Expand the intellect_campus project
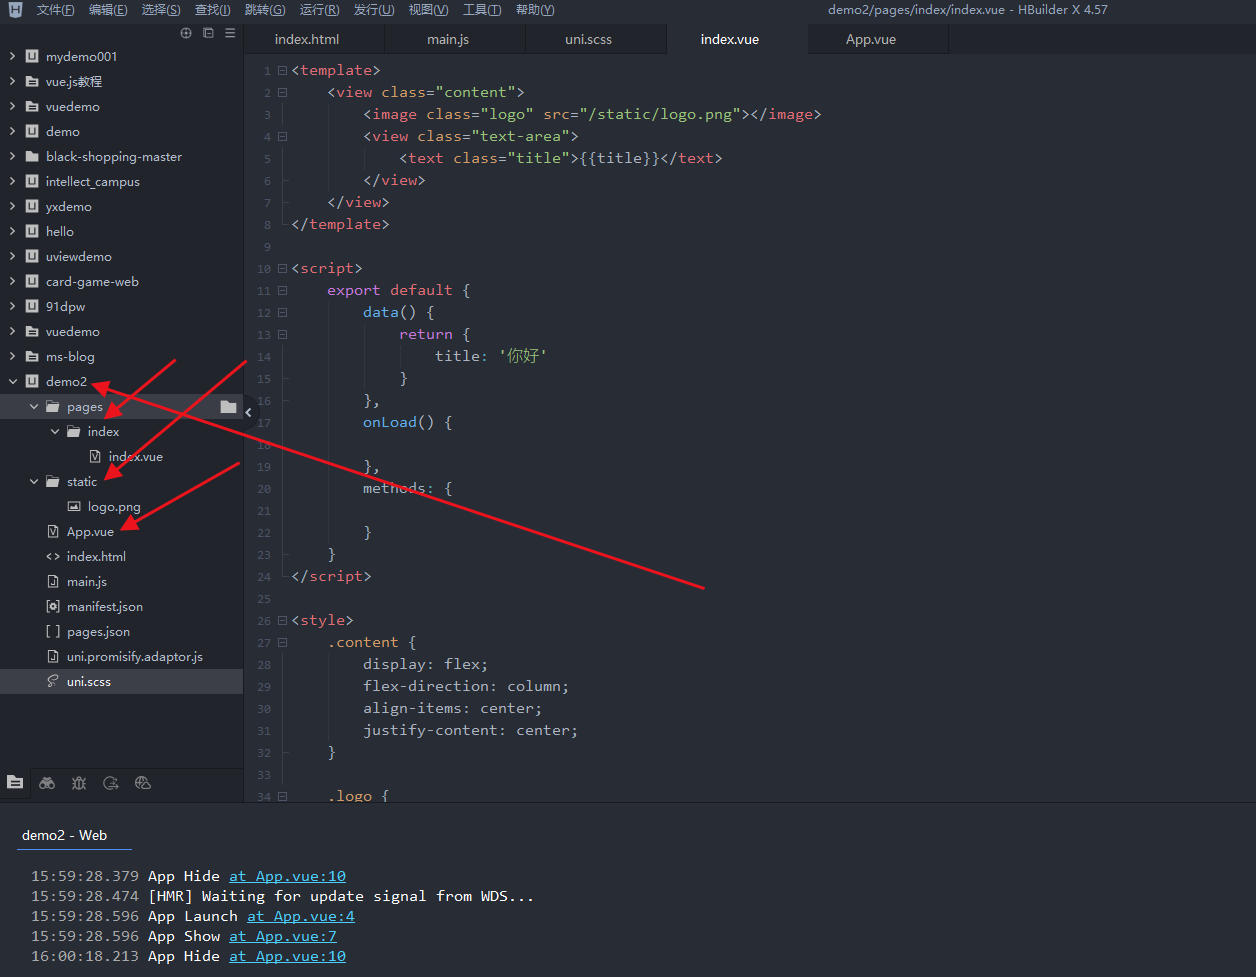1256x977 pixels. pos(12,182)
